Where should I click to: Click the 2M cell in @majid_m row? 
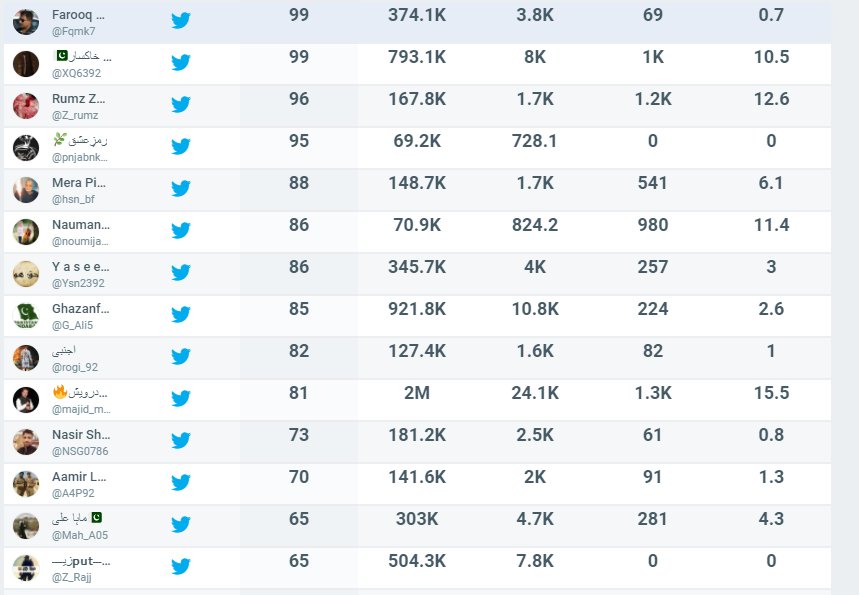coord(417,393)
